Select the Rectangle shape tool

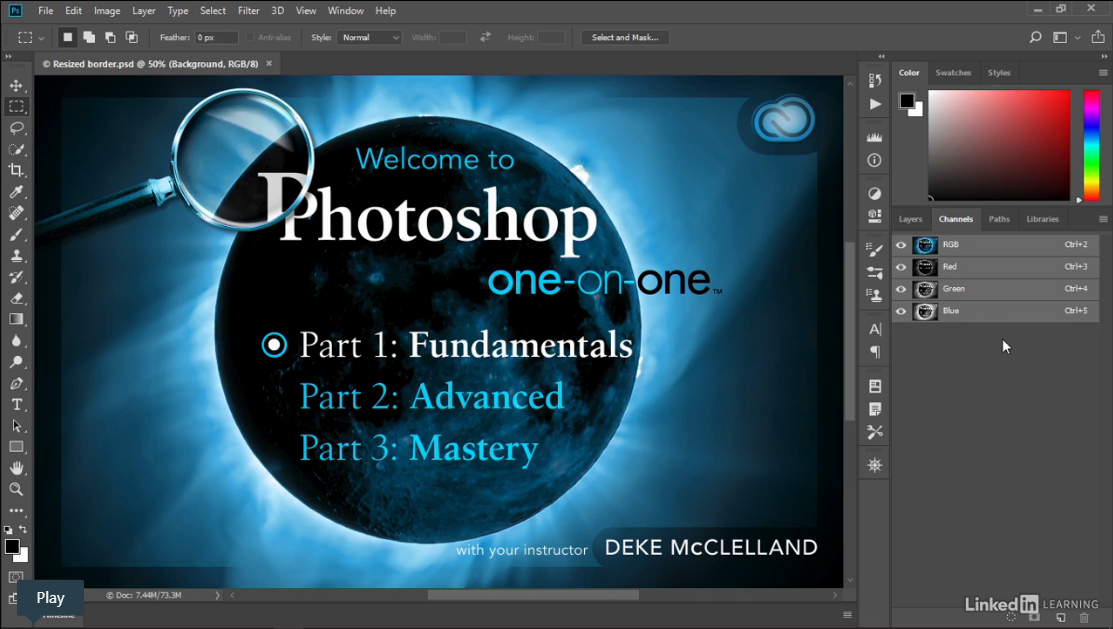[16, 447]
